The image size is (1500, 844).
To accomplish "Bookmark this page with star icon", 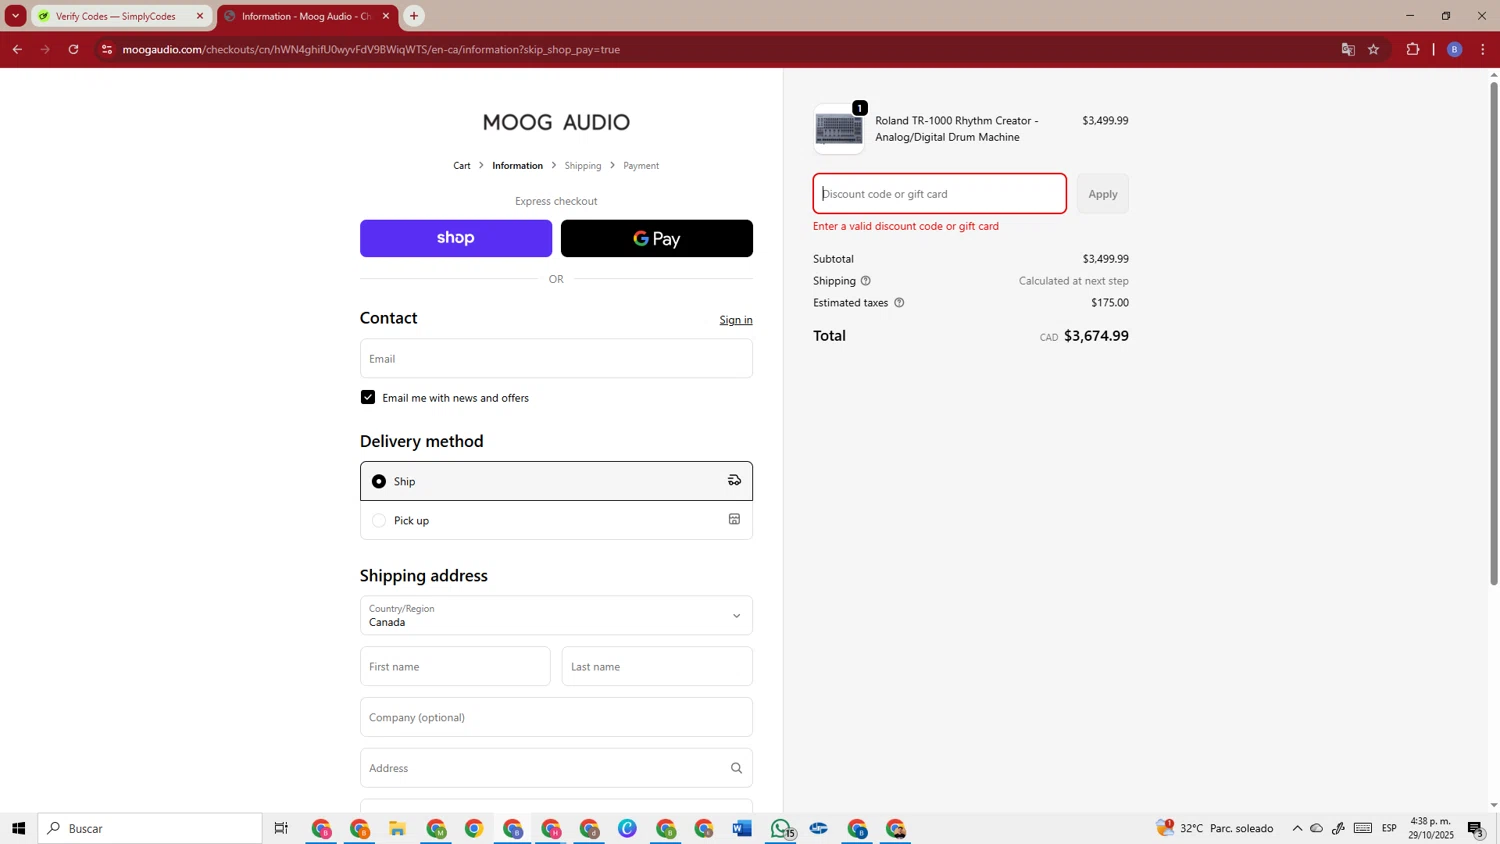I will pos(1374,49).
